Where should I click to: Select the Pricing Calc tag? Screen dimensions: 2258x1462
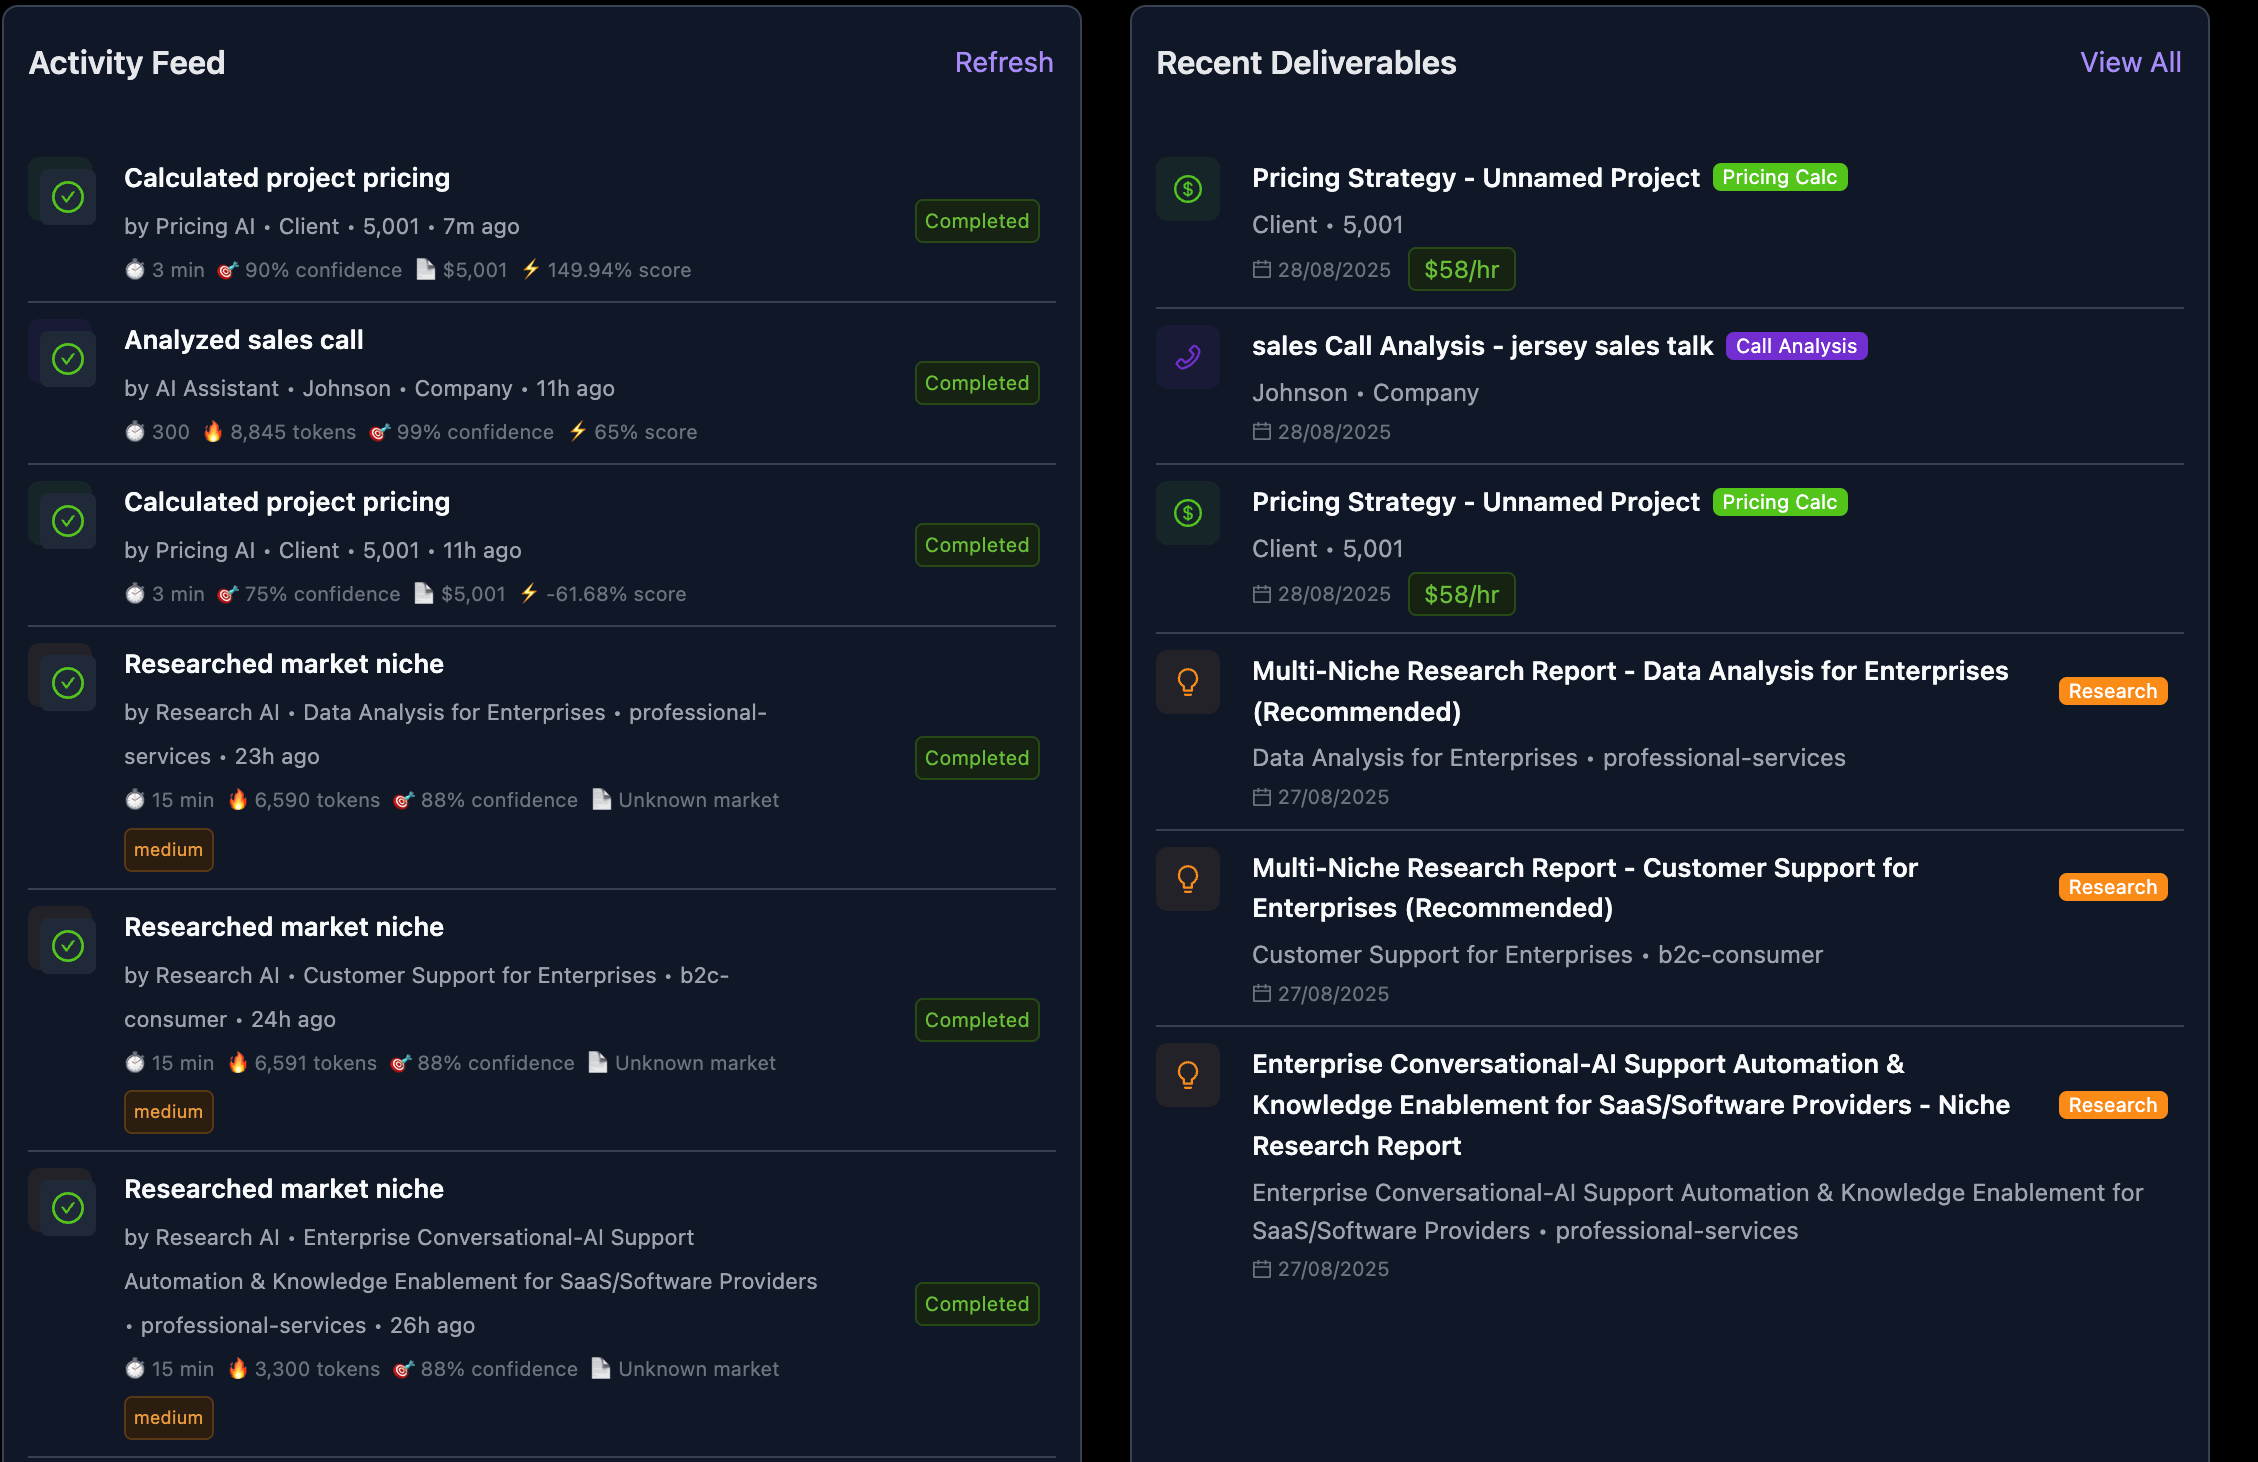point(1780,177)
